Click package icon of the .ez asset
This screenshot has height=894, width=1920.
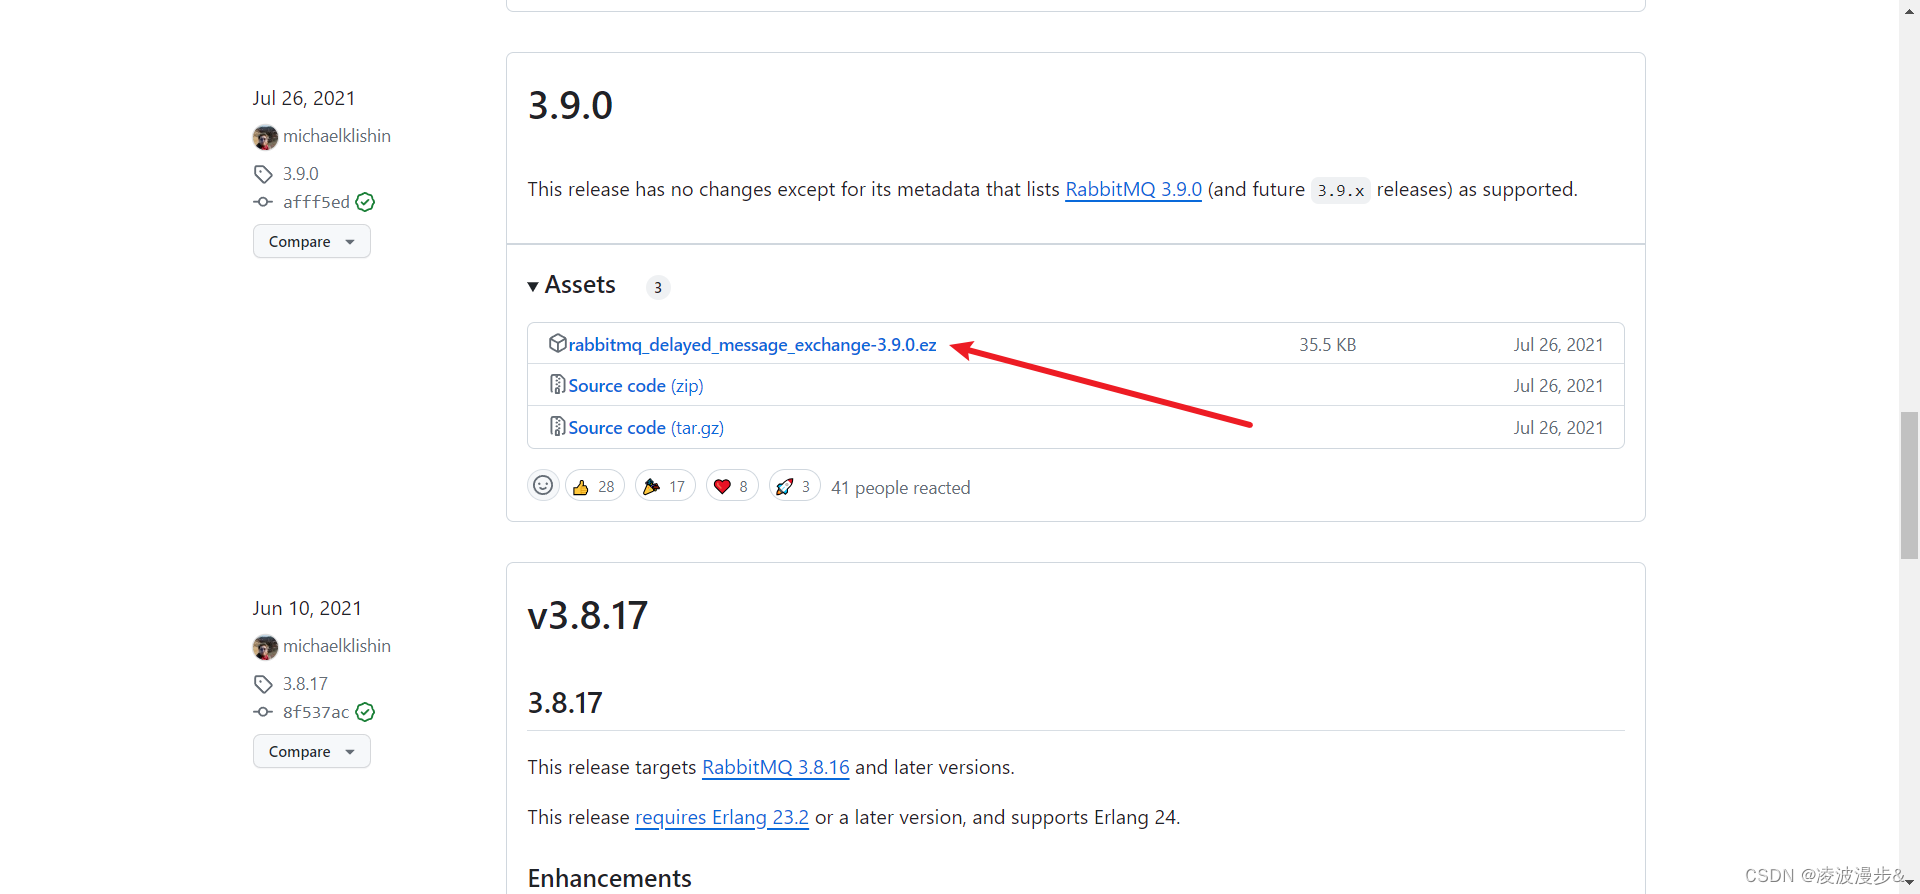(558, 343)
